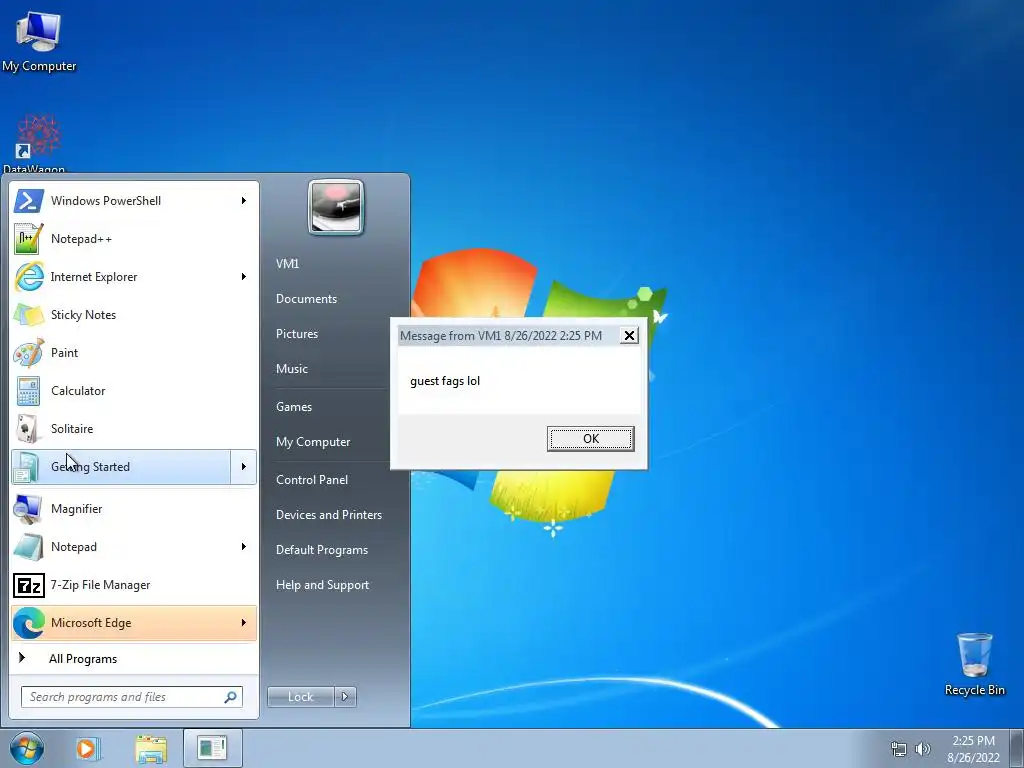Open Control Panel
This screenshot has height=768, width=1024.
click(x=312, y=480)
